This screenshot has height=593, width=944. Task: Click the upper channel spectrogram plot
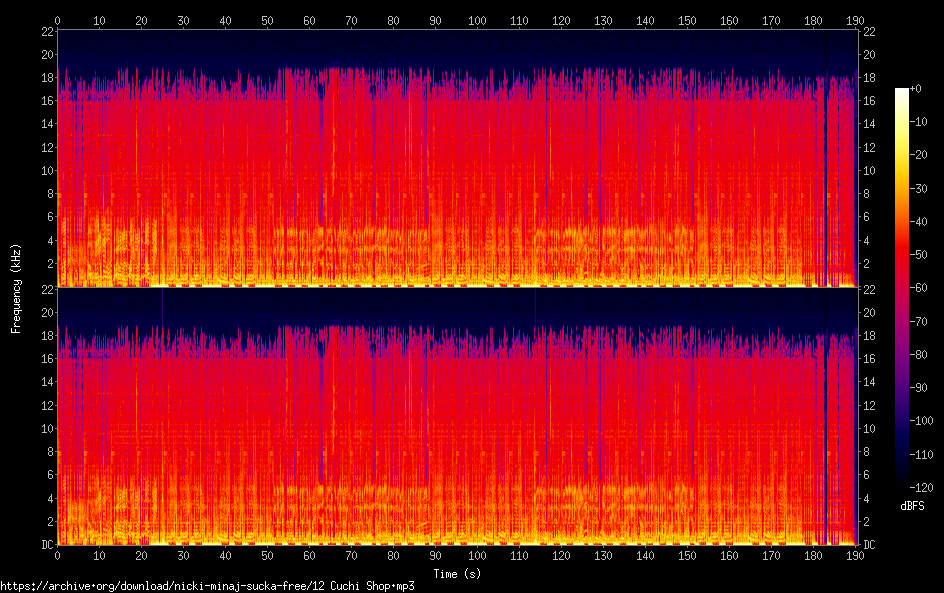pyautogui.click(x=457, y=158)
